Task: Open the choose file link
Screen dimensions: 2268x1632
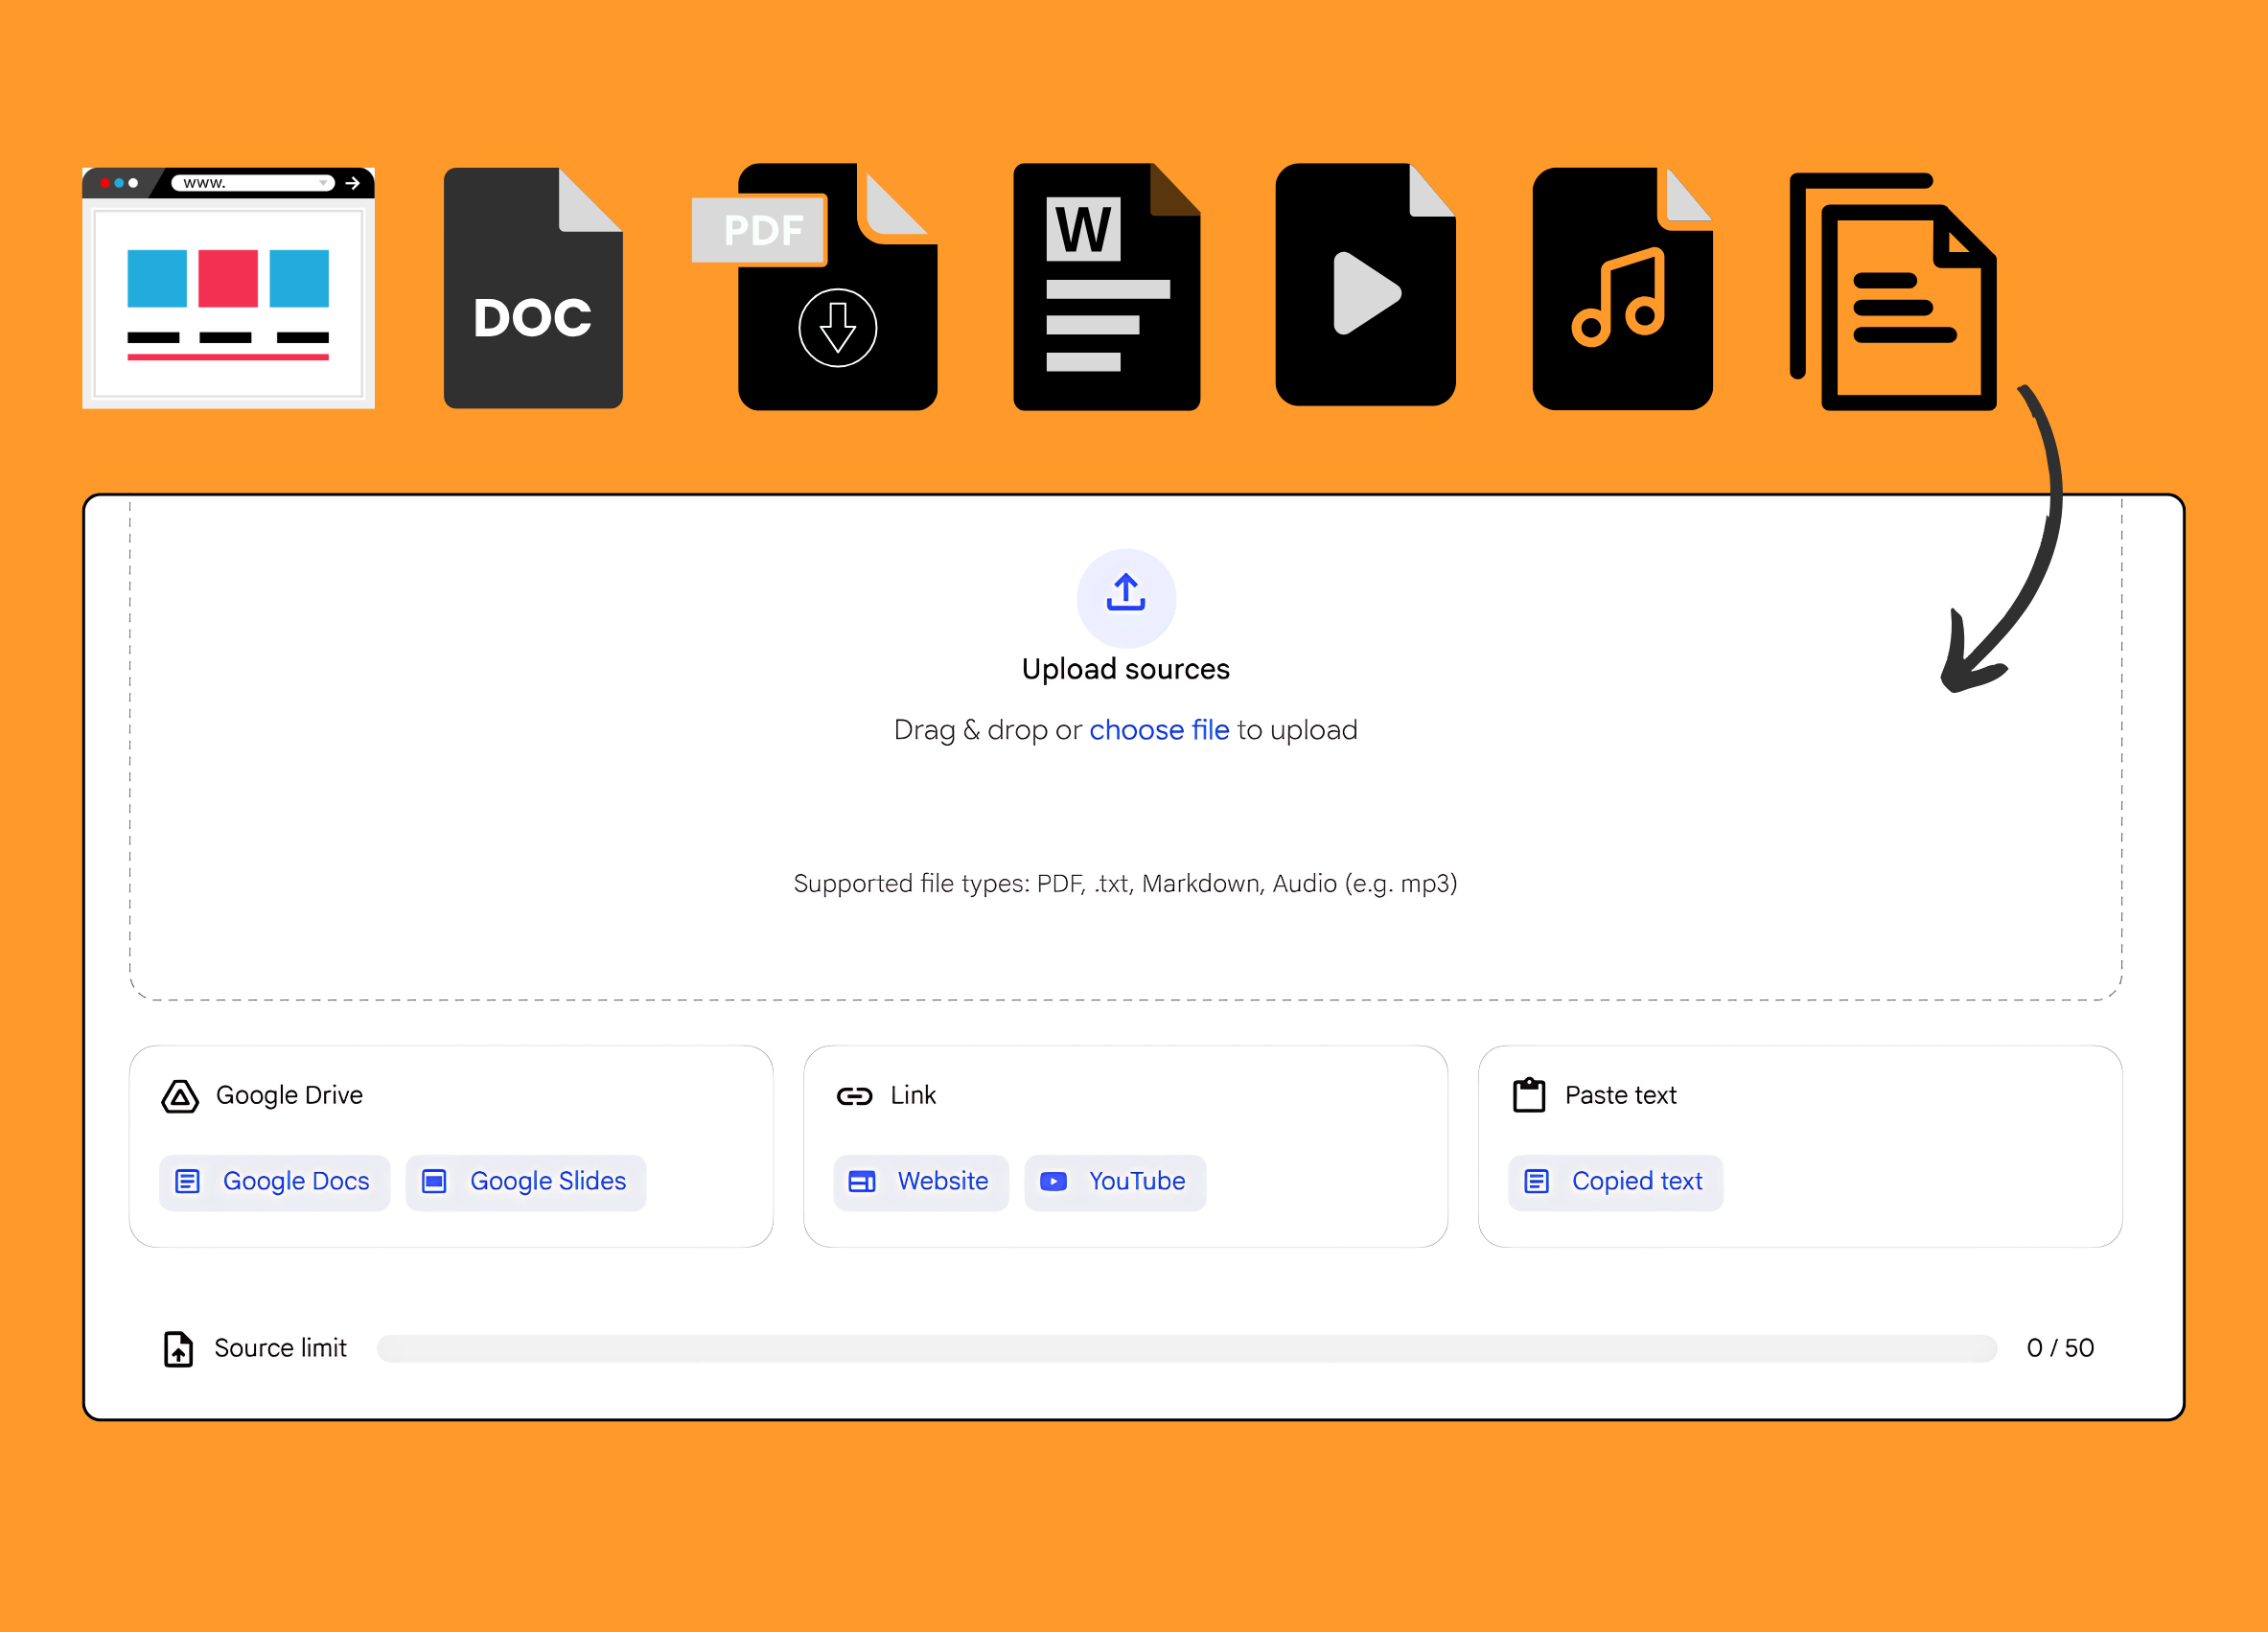Action: 1159,730
